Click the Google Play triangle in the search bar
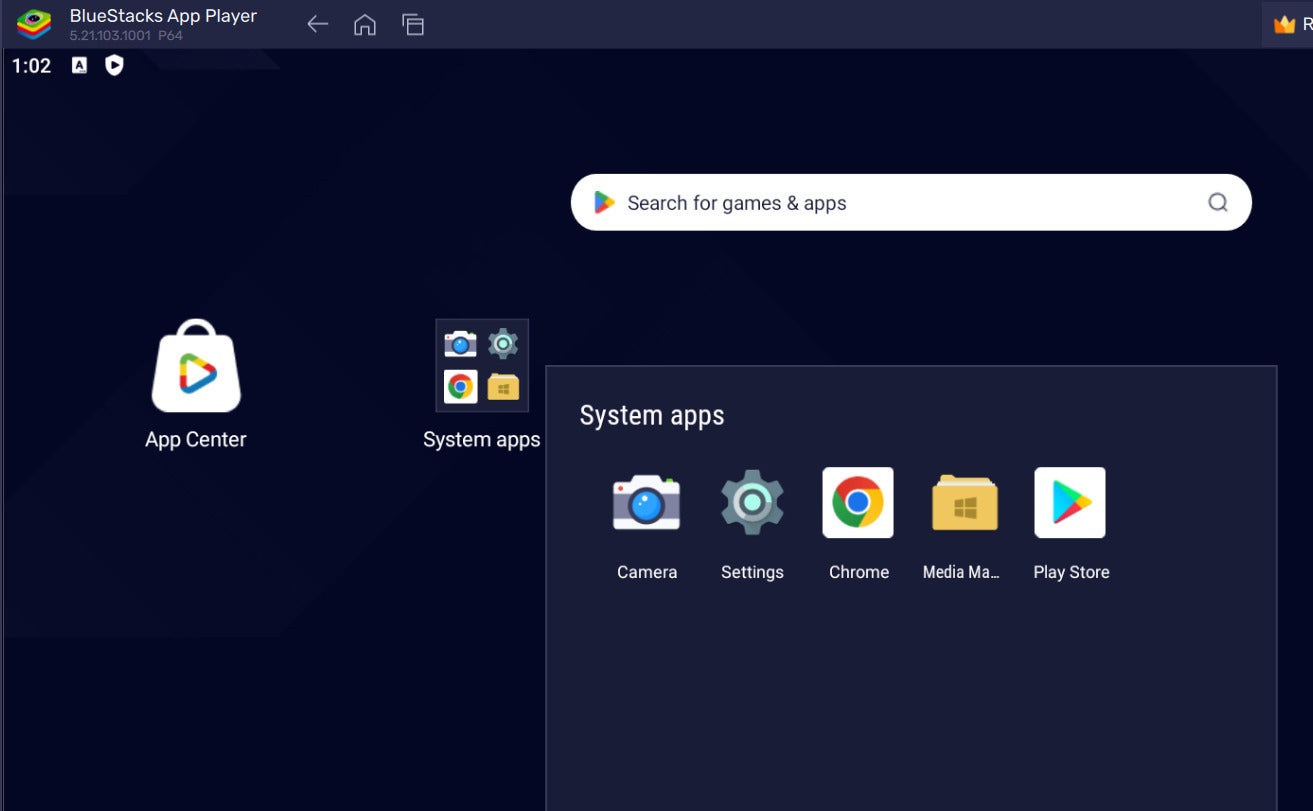The width and height of the screenshot is (1313, 811). [x=603, y=202]
